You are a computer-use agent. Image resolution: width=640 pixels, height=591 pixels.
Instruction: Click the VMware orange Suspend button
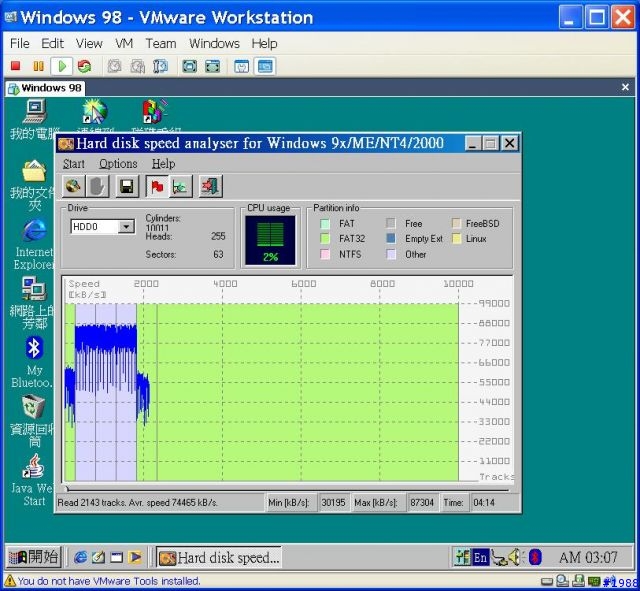[38, 66]
